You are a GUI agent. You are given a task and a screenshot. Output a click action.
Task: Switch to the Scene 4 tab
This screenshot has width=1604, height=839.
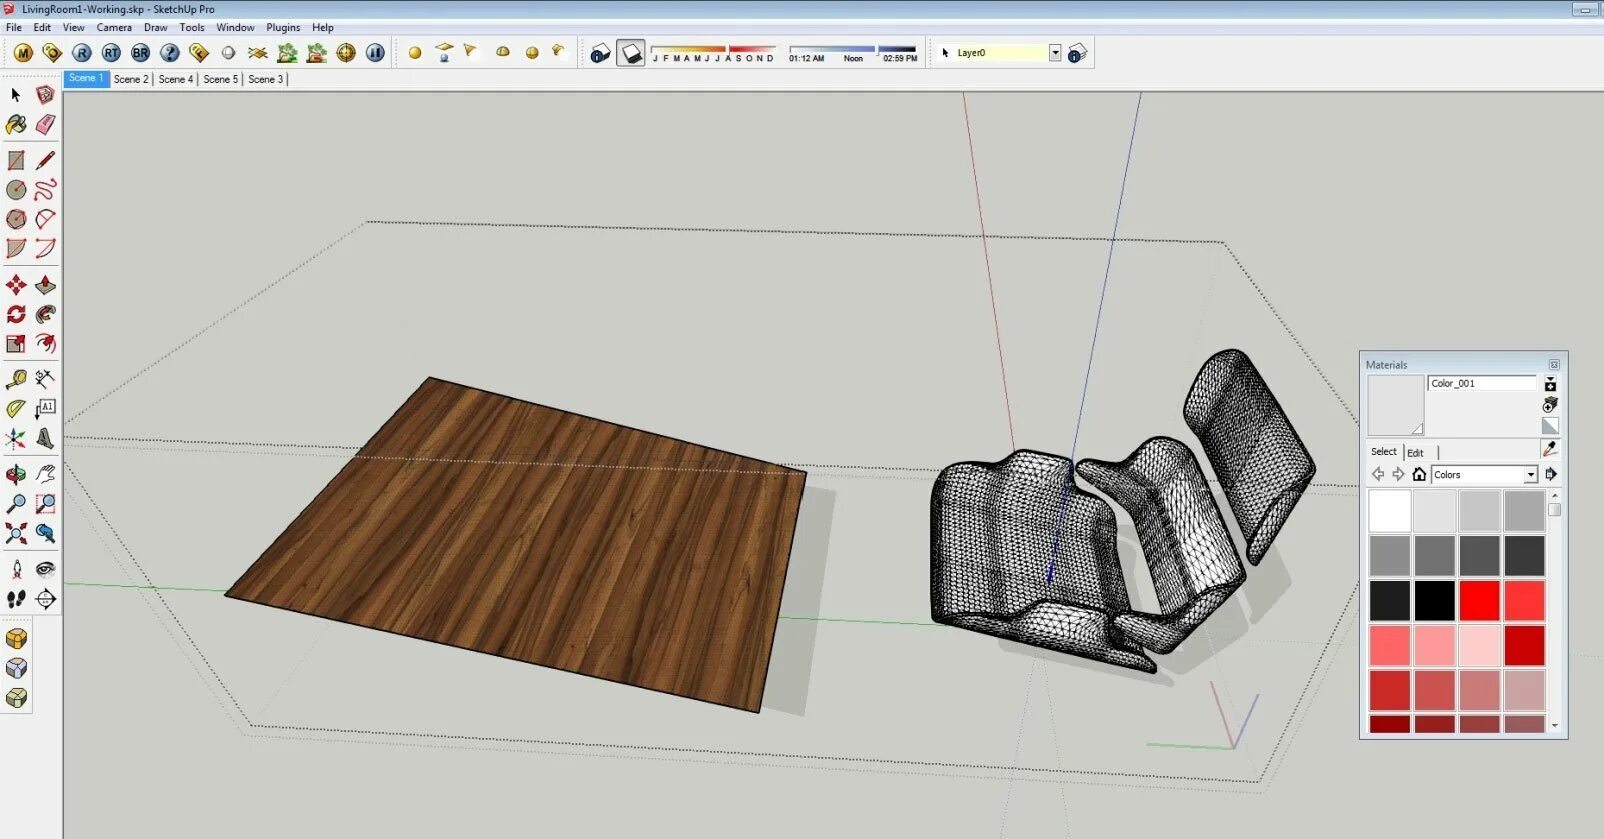click(176, 79)
